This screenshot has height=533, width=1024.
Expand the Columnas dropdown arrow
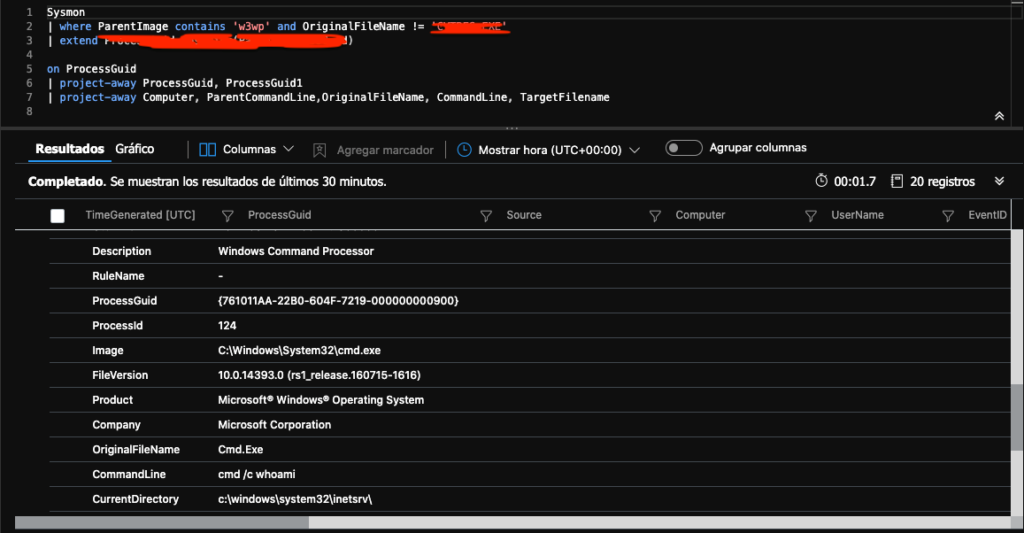pos(289,149)
